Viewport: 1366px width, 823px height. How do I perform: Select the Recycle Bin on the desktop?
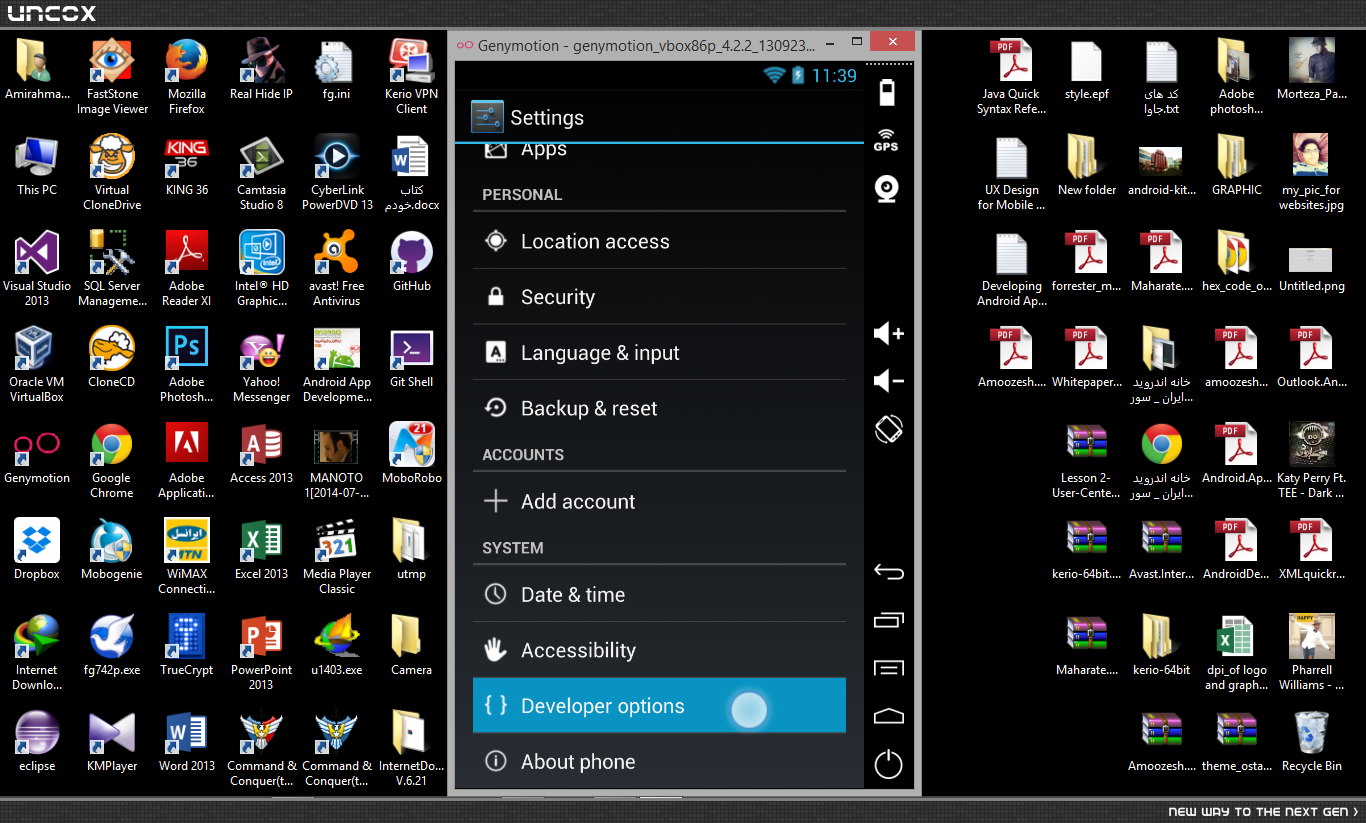1312,742
